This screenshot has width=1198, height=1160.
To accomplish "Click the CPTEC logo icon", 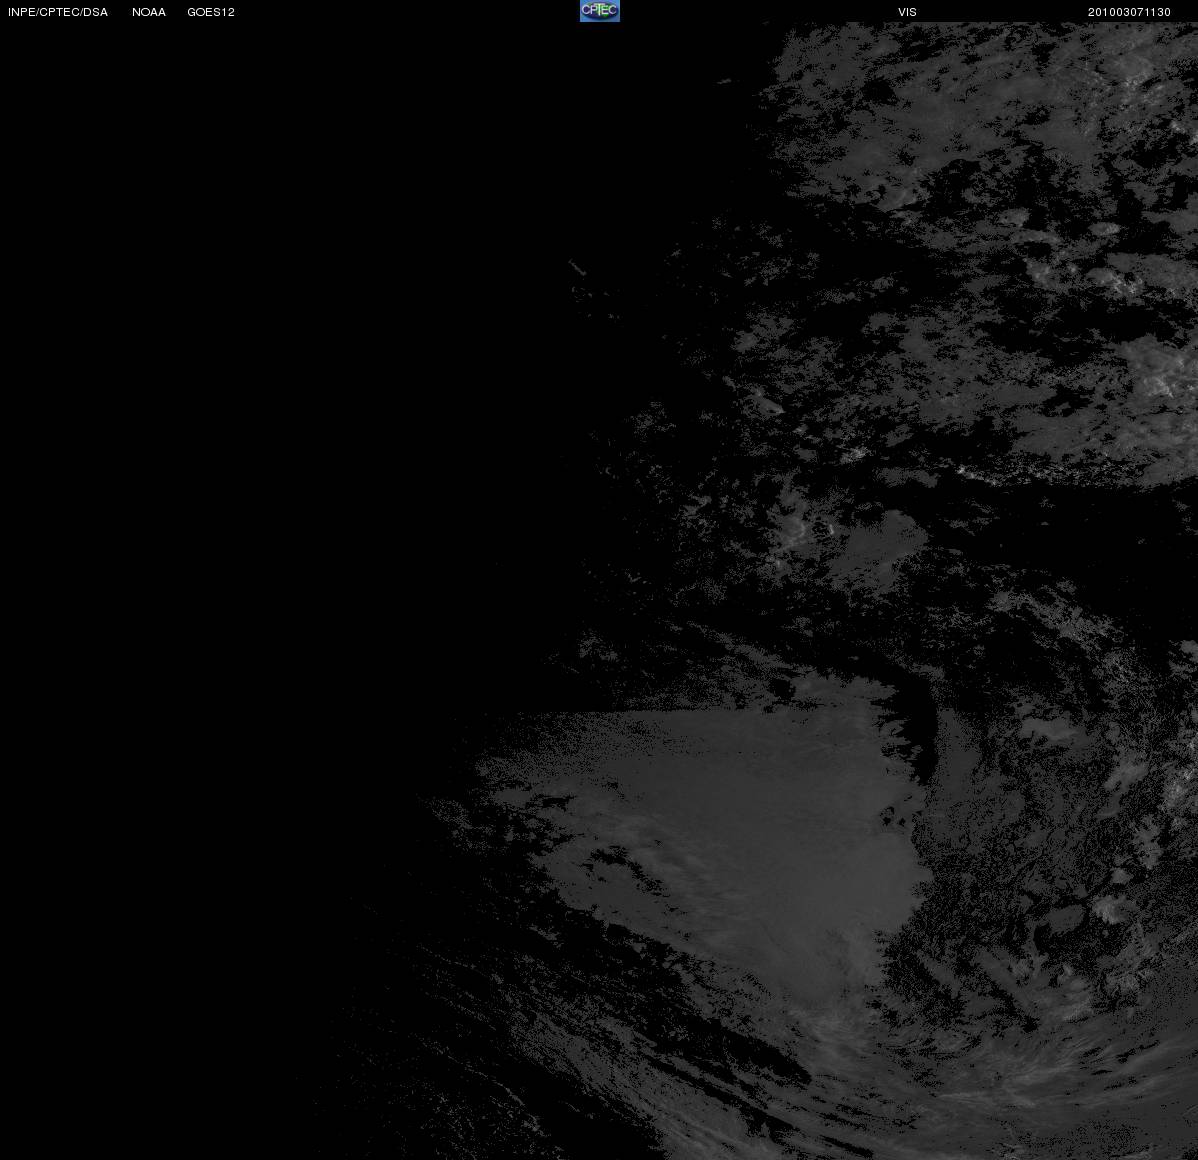I will coord(600,11).
